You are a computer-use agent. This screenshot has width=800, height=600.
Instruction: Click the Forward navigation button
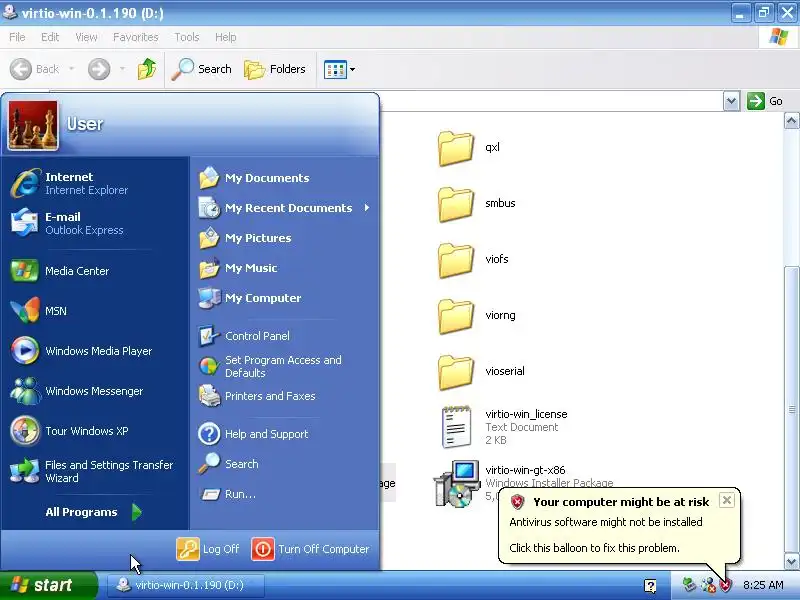(99, 69)
